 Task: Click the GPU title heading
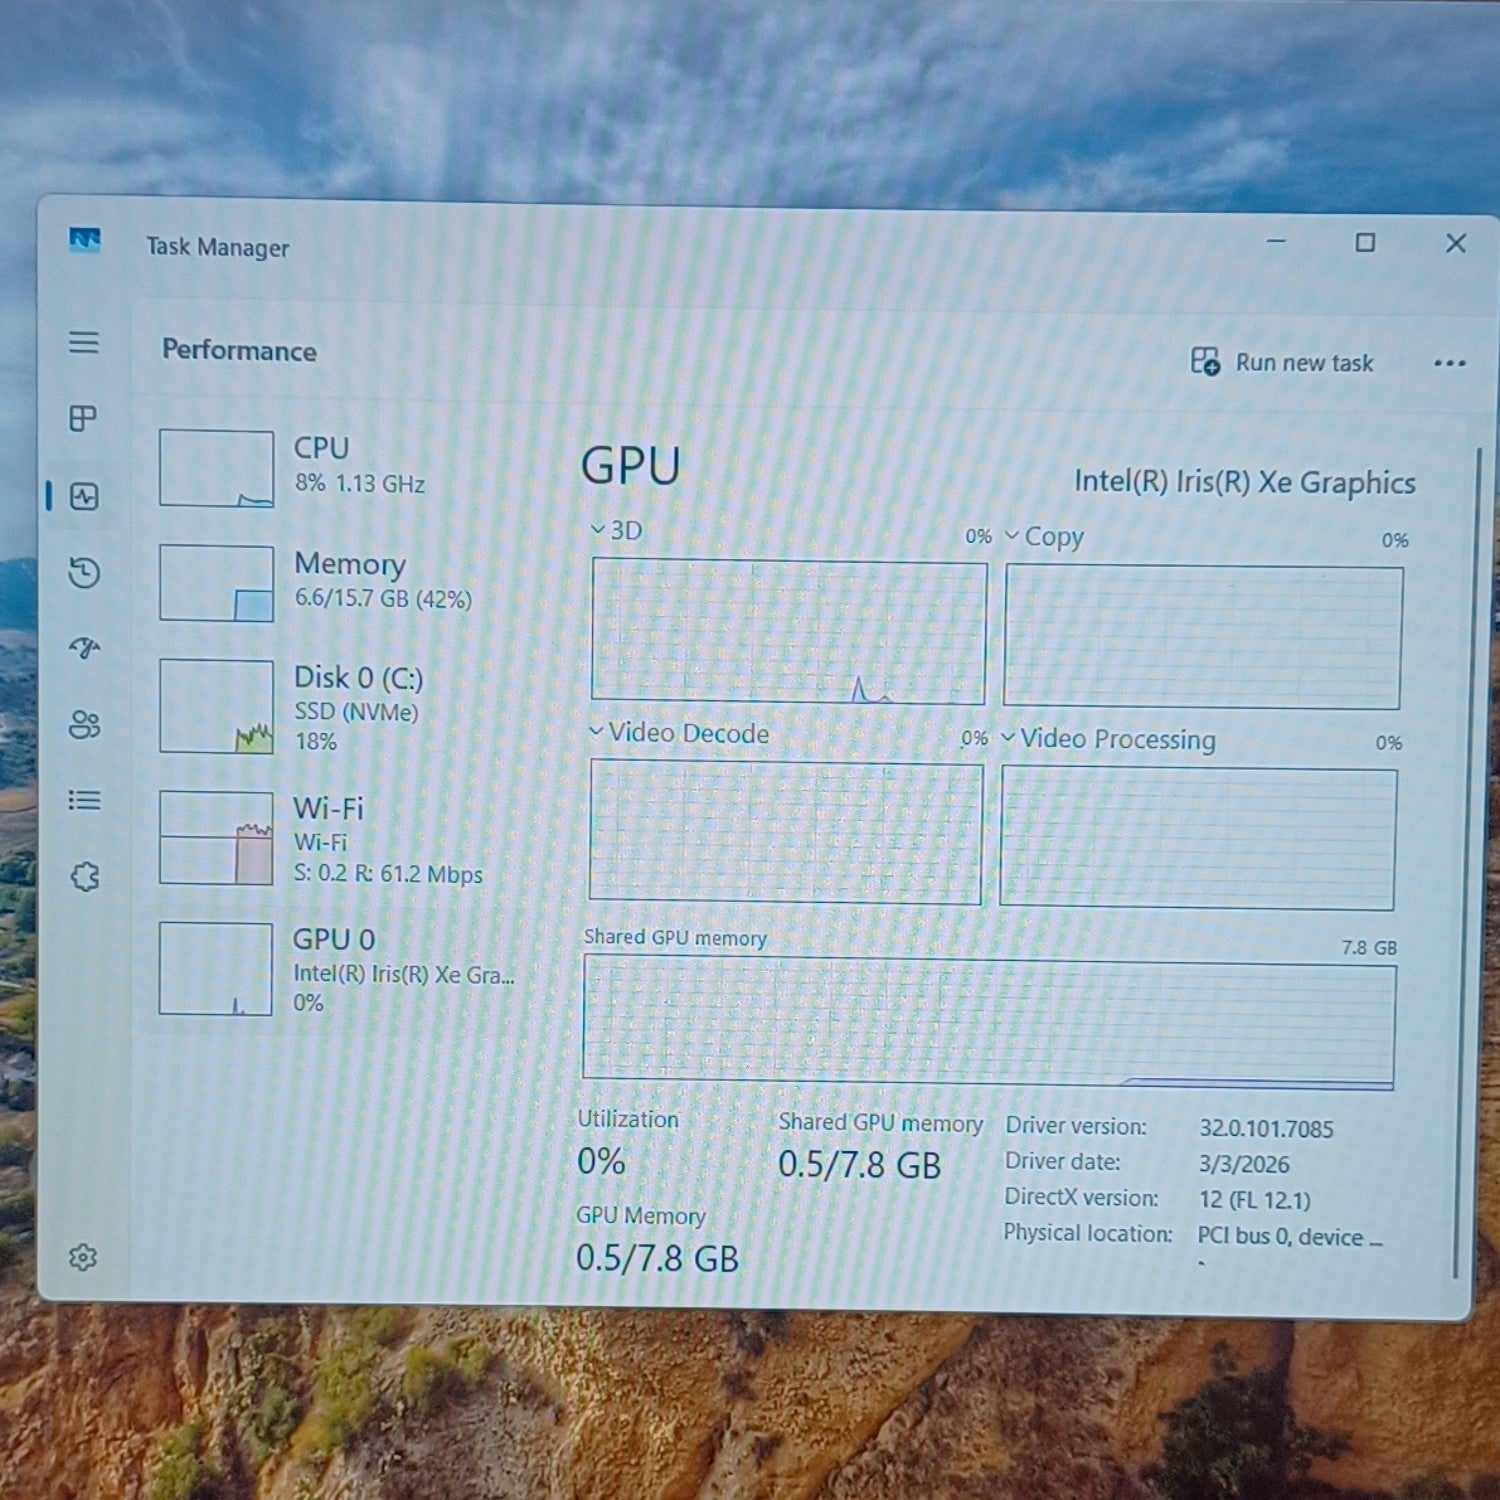tap(631, 466)
